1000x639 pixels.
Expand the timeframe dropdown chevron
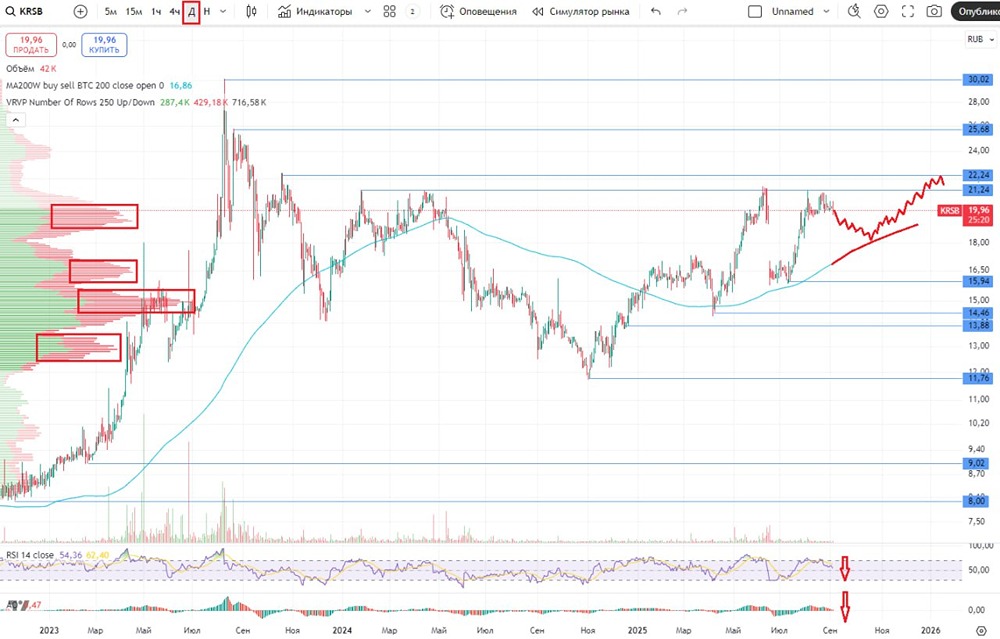[223, 11]
